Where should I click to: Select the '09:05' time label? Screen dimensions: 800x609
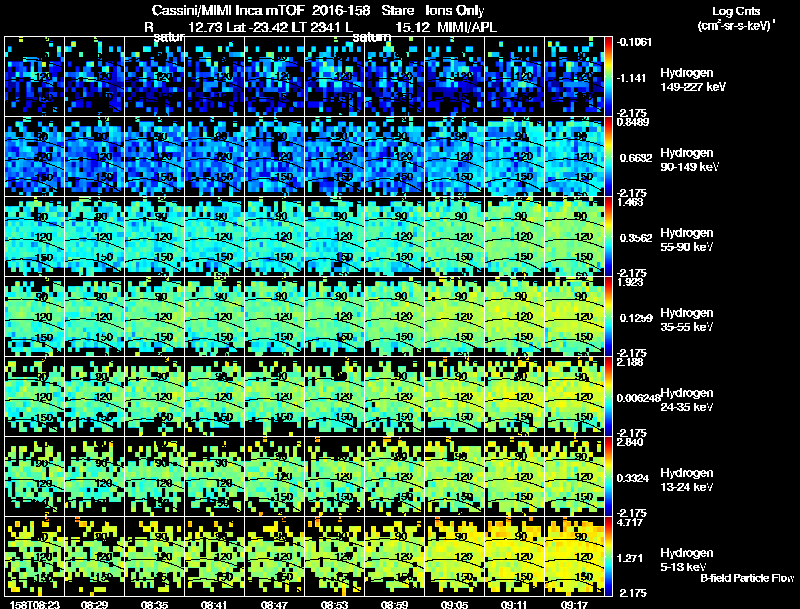[455, 604]
